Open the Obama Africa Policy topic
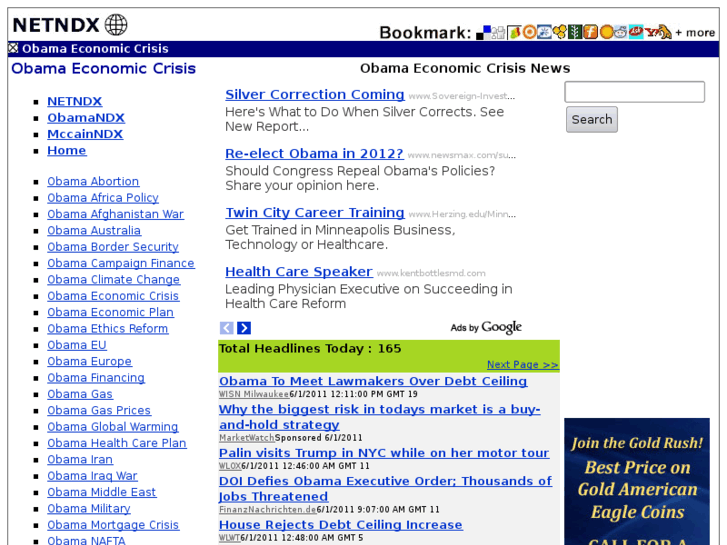 [x=103, y=198]
